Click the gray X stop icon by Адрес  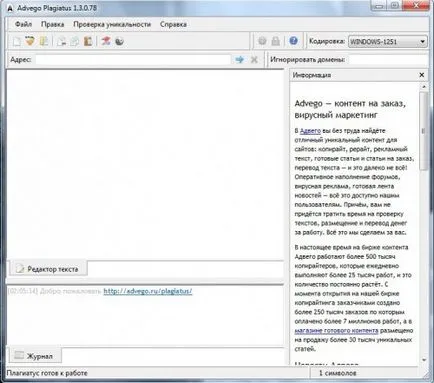point(254,60)
